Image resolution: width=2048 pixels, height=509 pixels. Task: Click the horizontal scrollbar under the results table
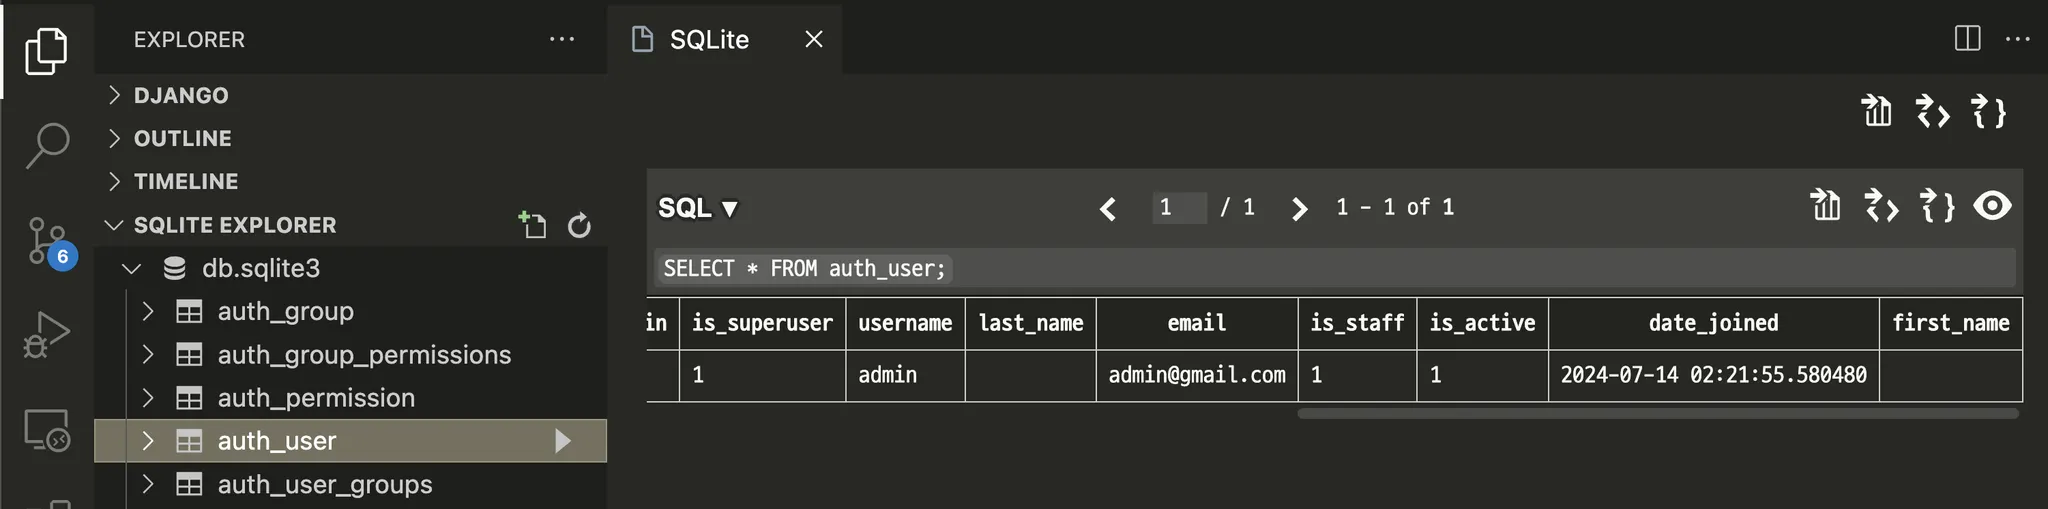pyautogui.click(x=1658, y=413)
